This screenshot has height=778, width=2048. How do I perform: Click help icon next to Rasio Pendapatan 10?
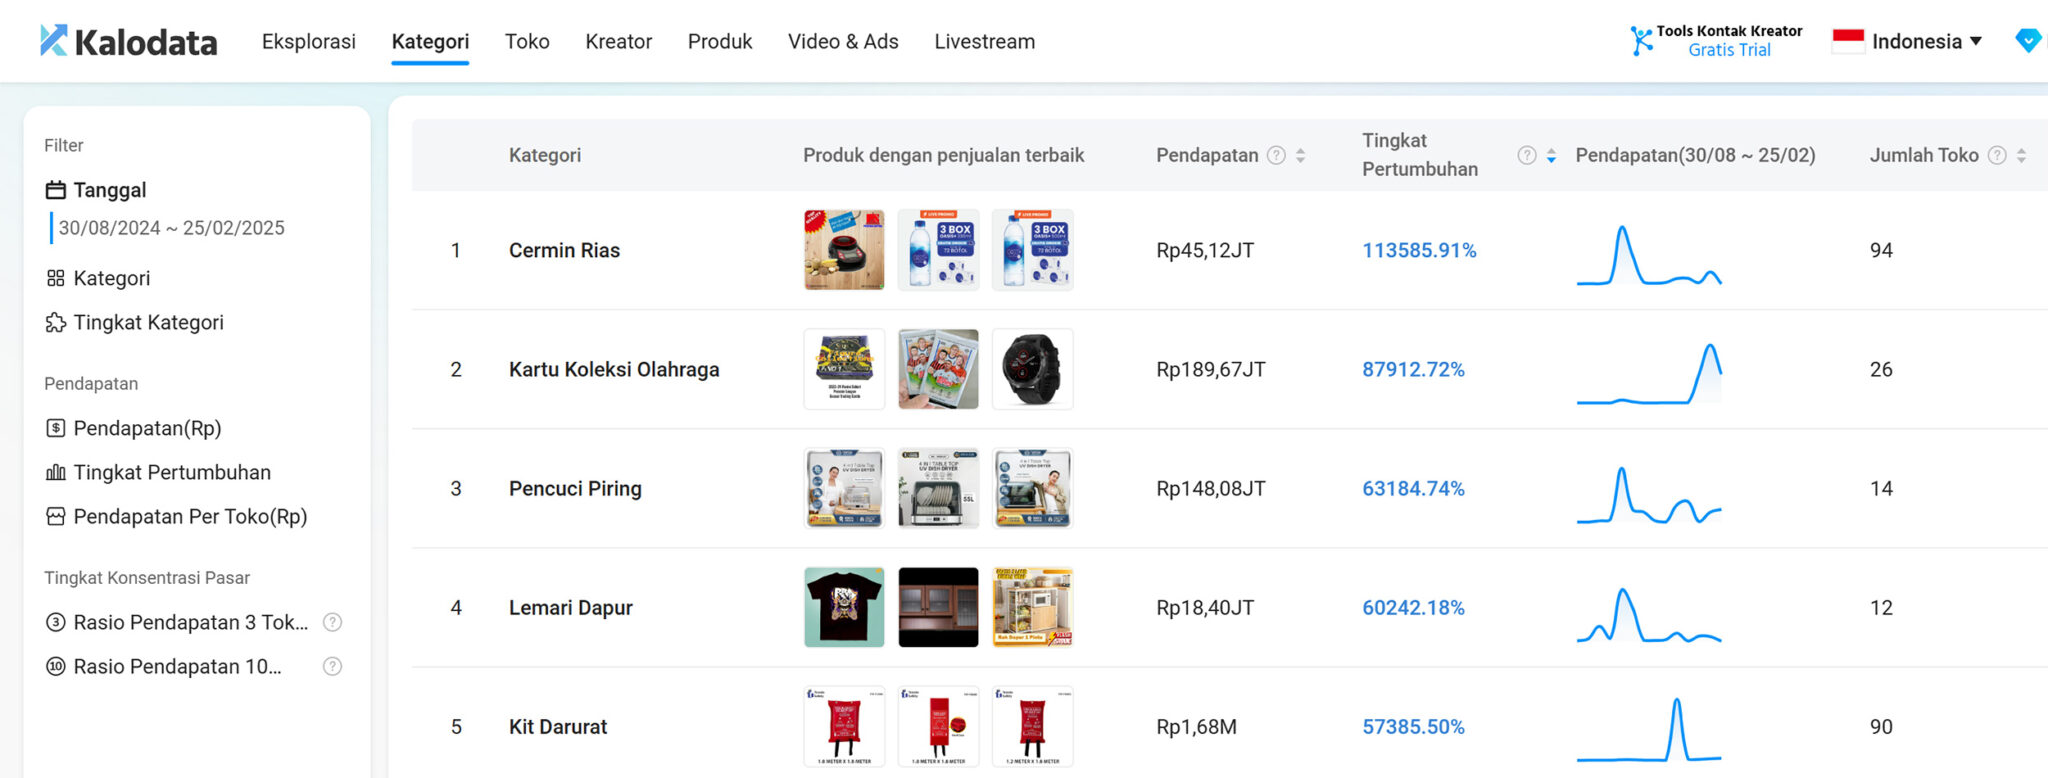[333, 666]
